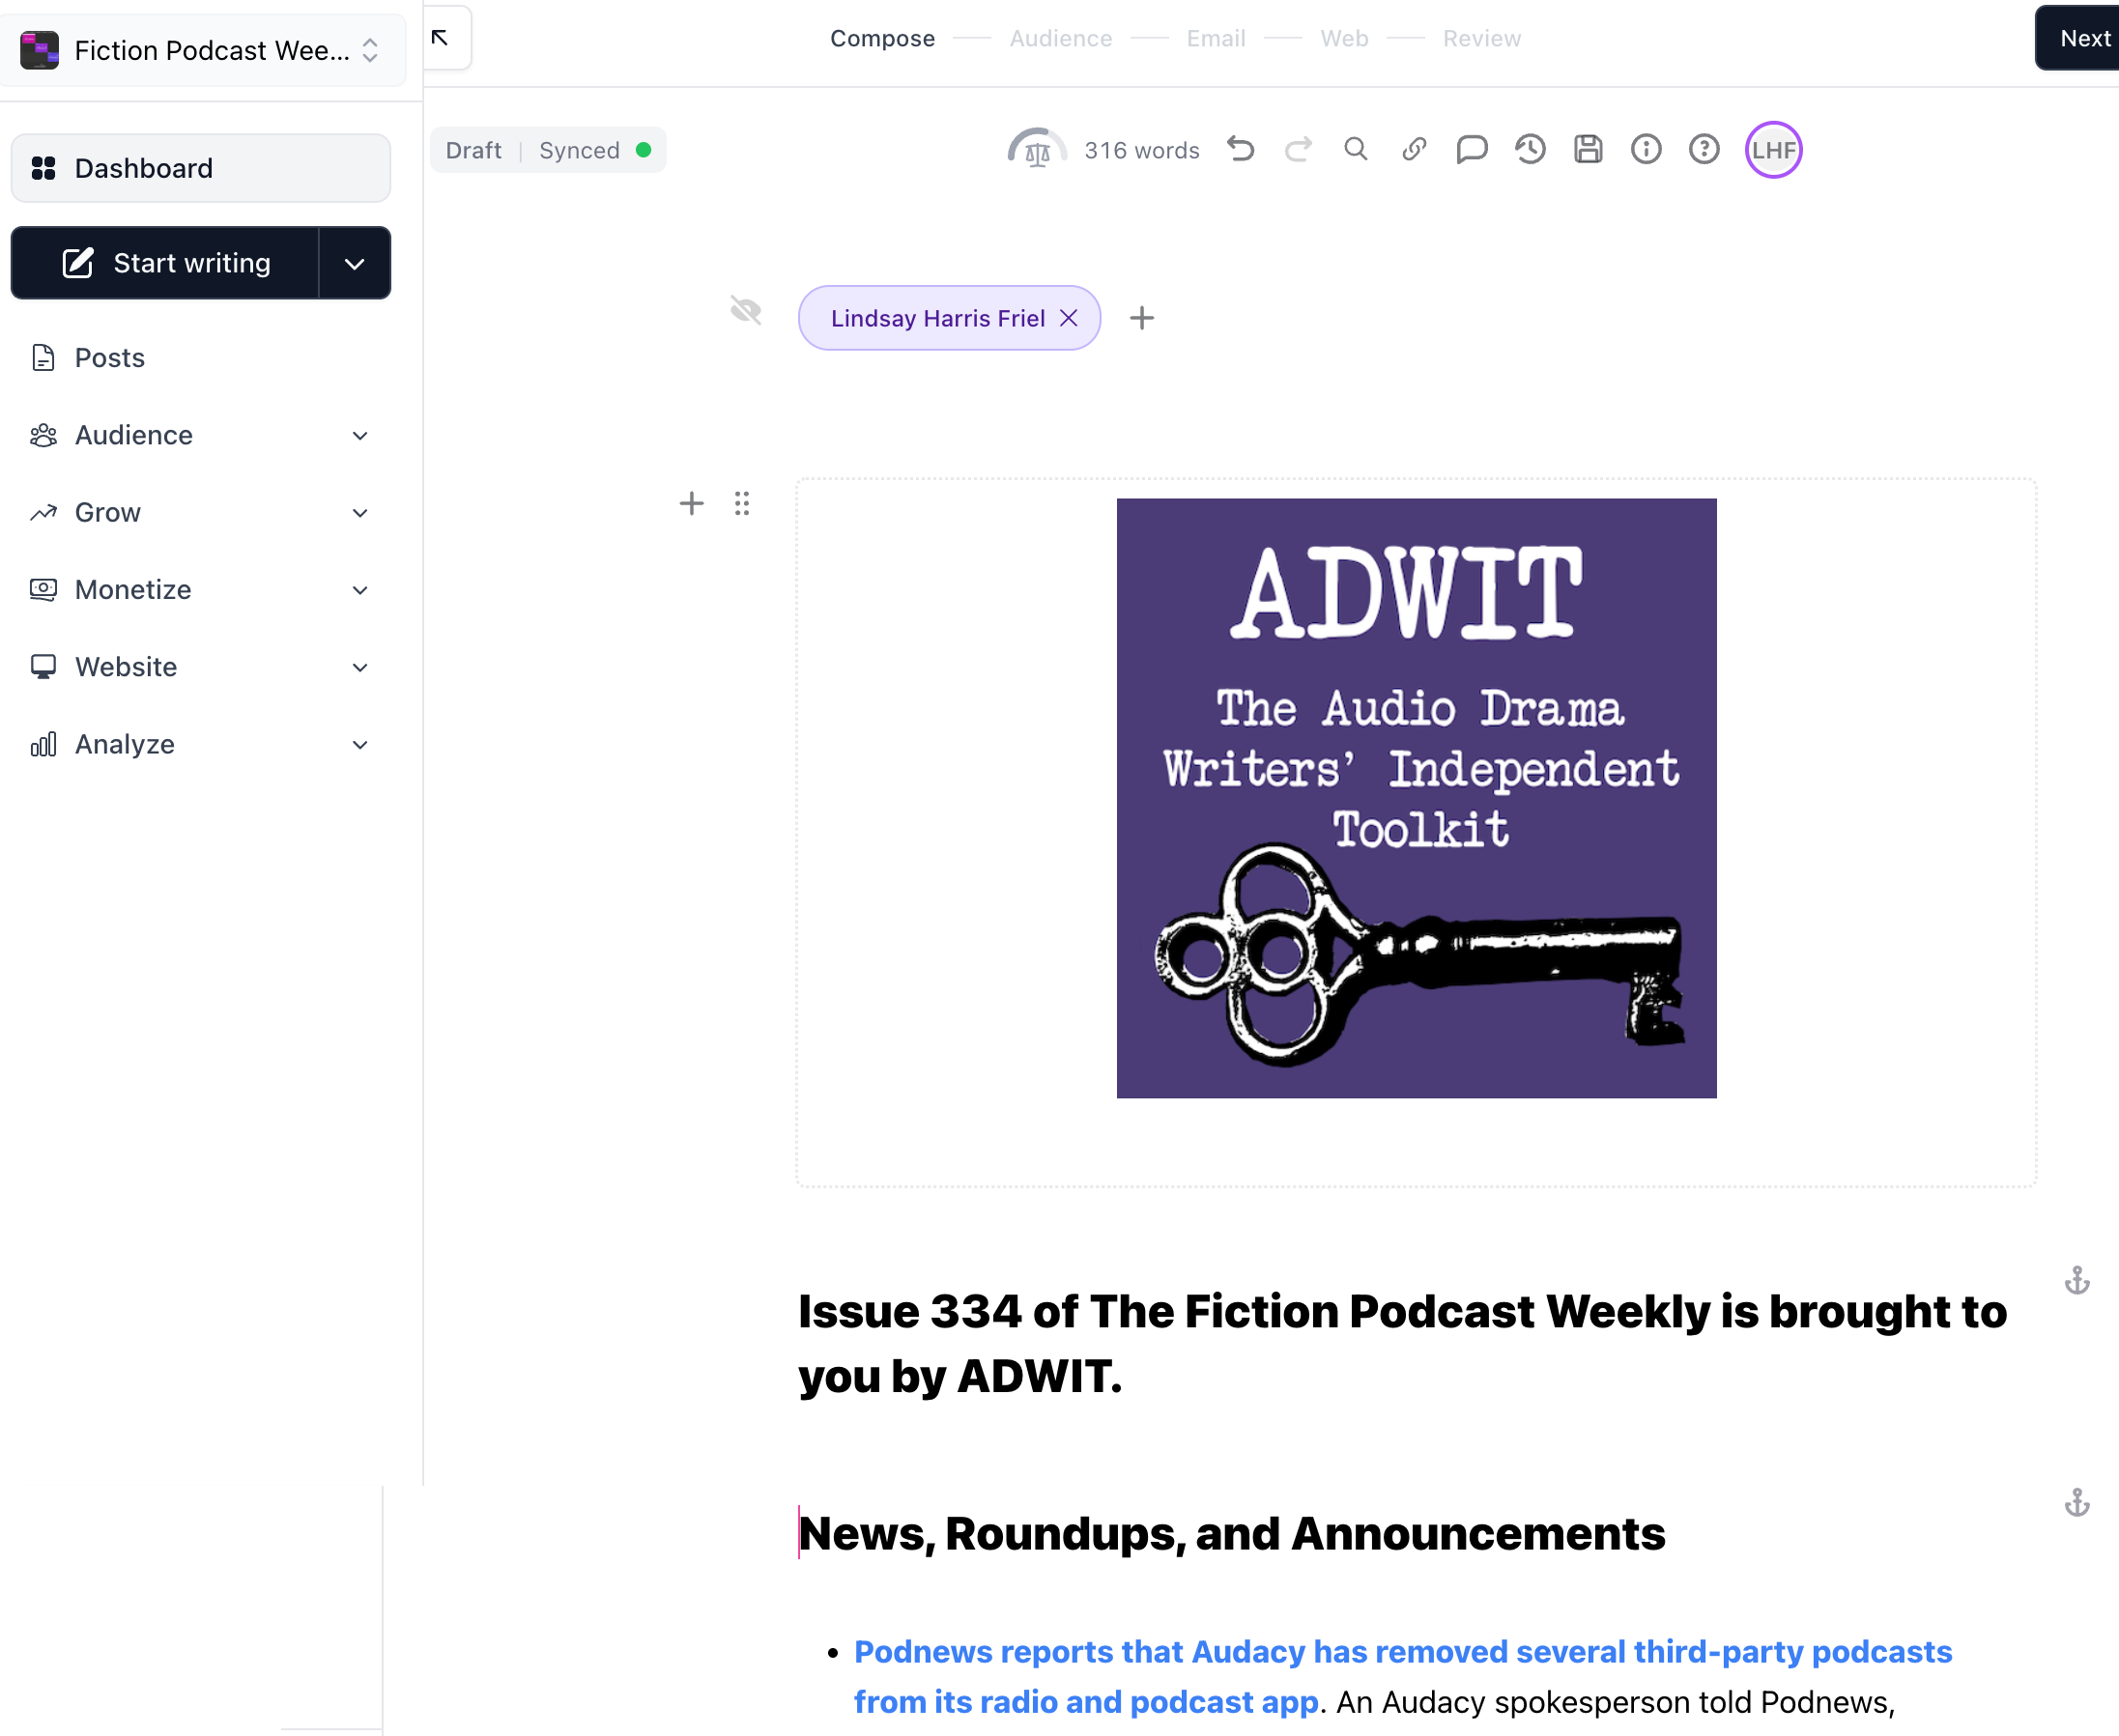Click the help question mark icon
This screenshot has width=2119, height=1736.
[1703, 150]
